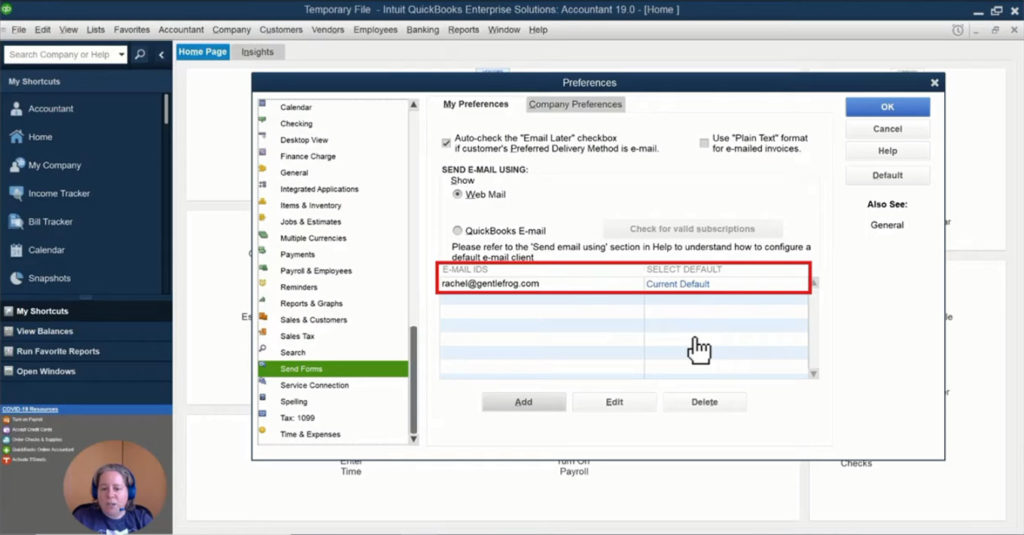This screenshot has height=535, width=1024.
Task: Click the My Company shortcut icon
Action: (17, 165)
